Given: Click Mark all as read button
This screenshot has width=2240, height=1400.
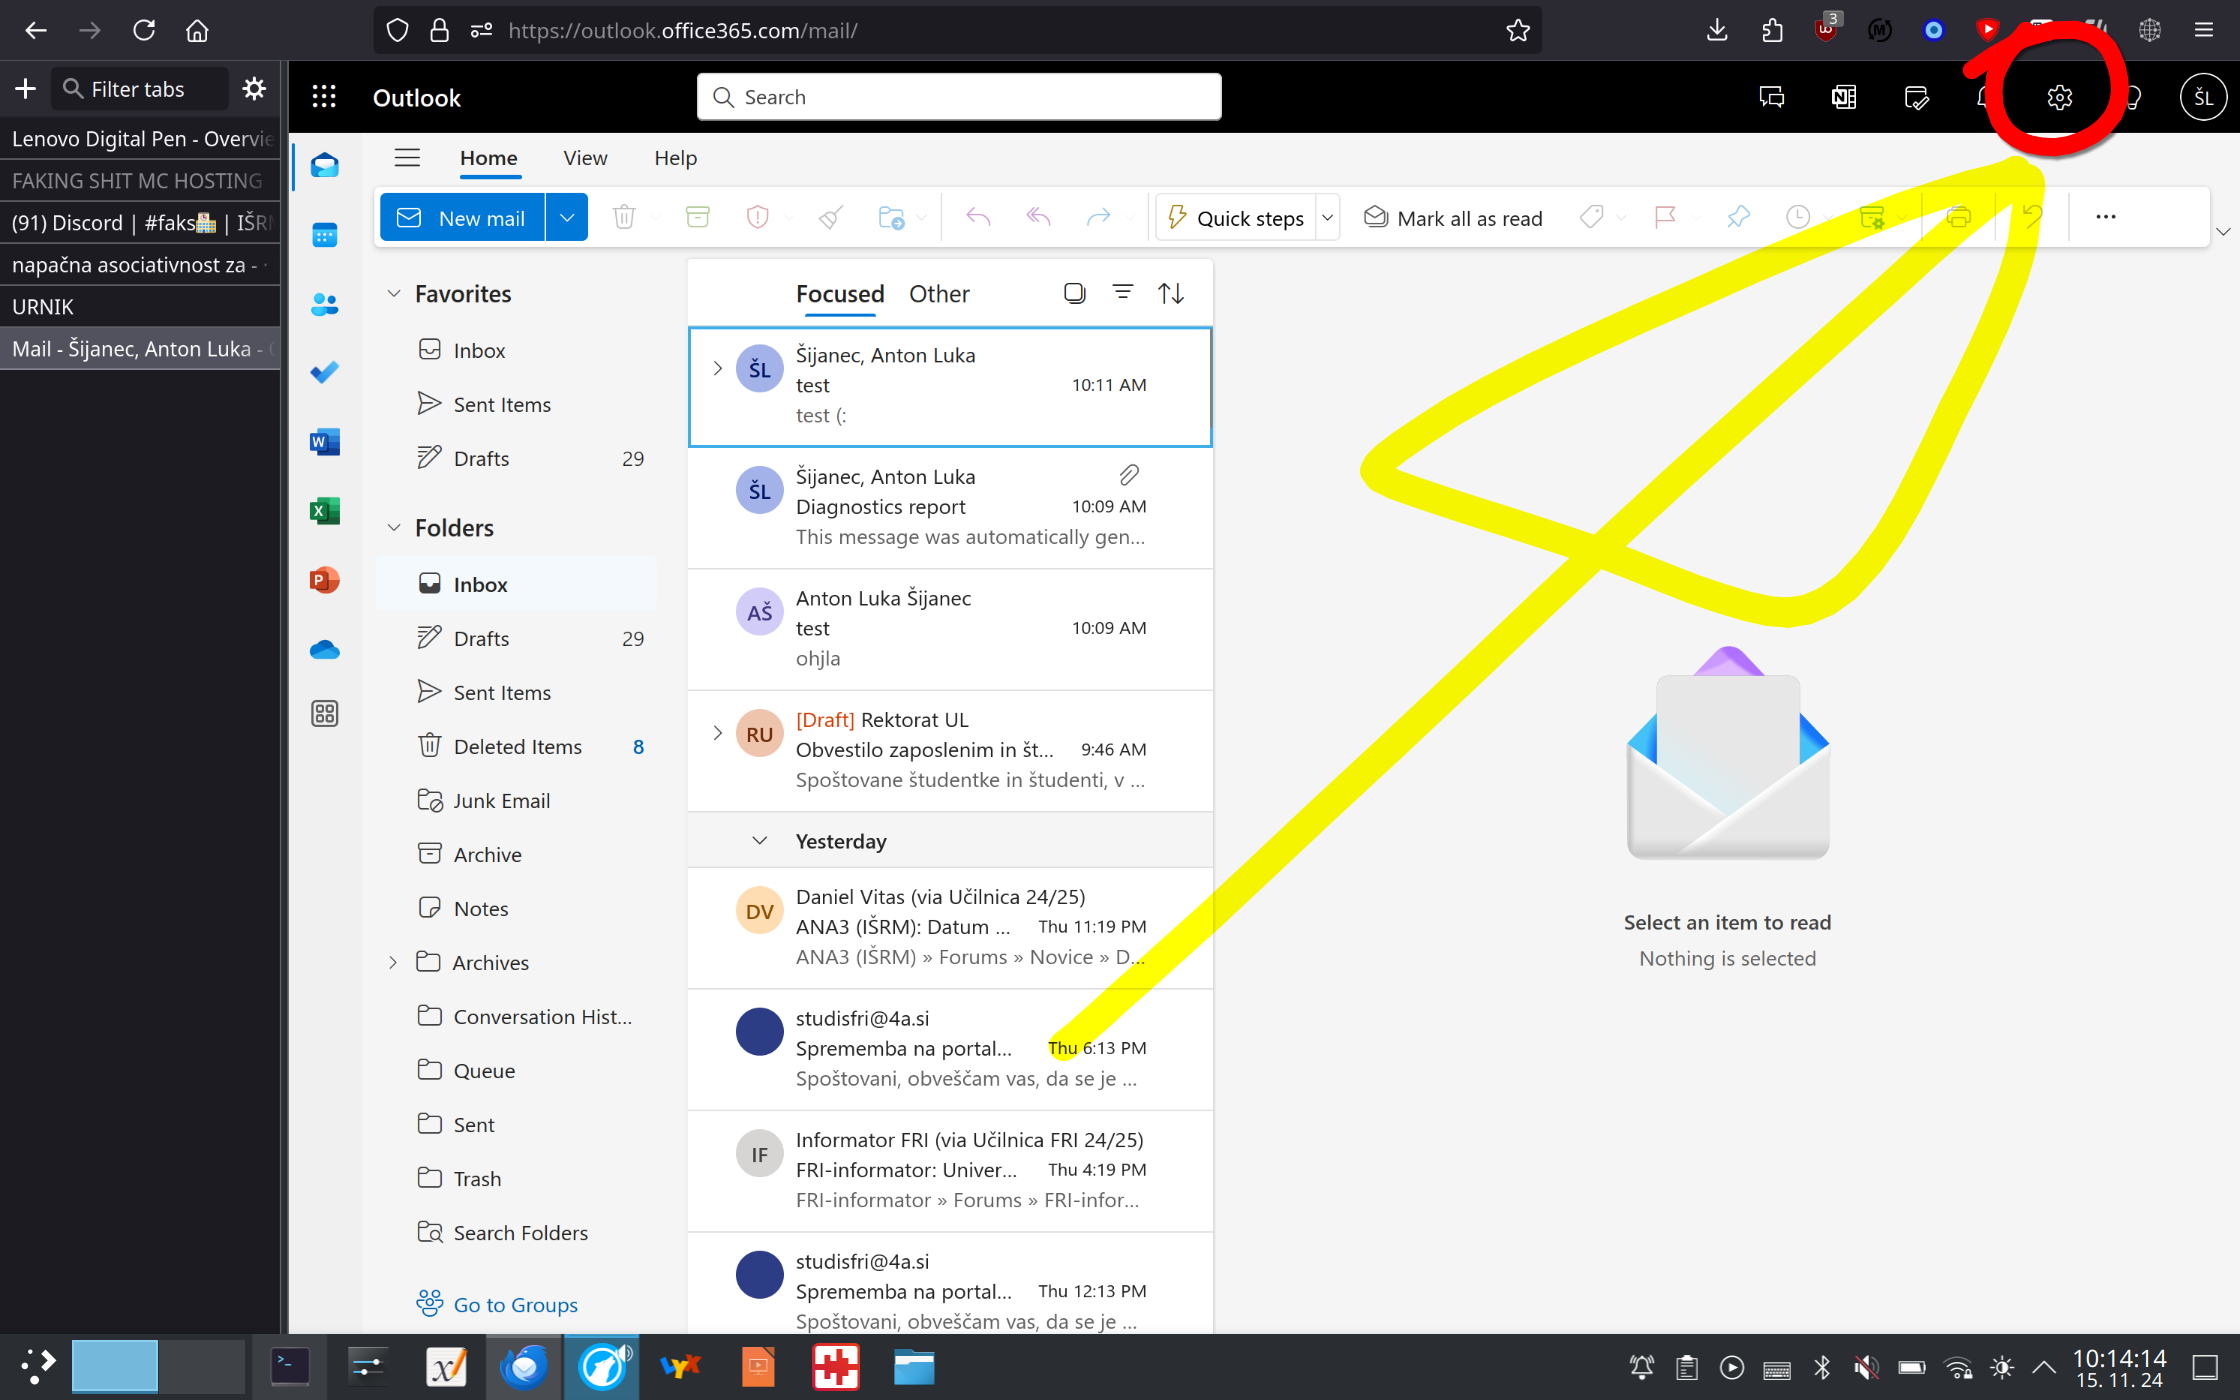Looking at the screenshot, I should pyautogui.click(x=1453, y=218).
